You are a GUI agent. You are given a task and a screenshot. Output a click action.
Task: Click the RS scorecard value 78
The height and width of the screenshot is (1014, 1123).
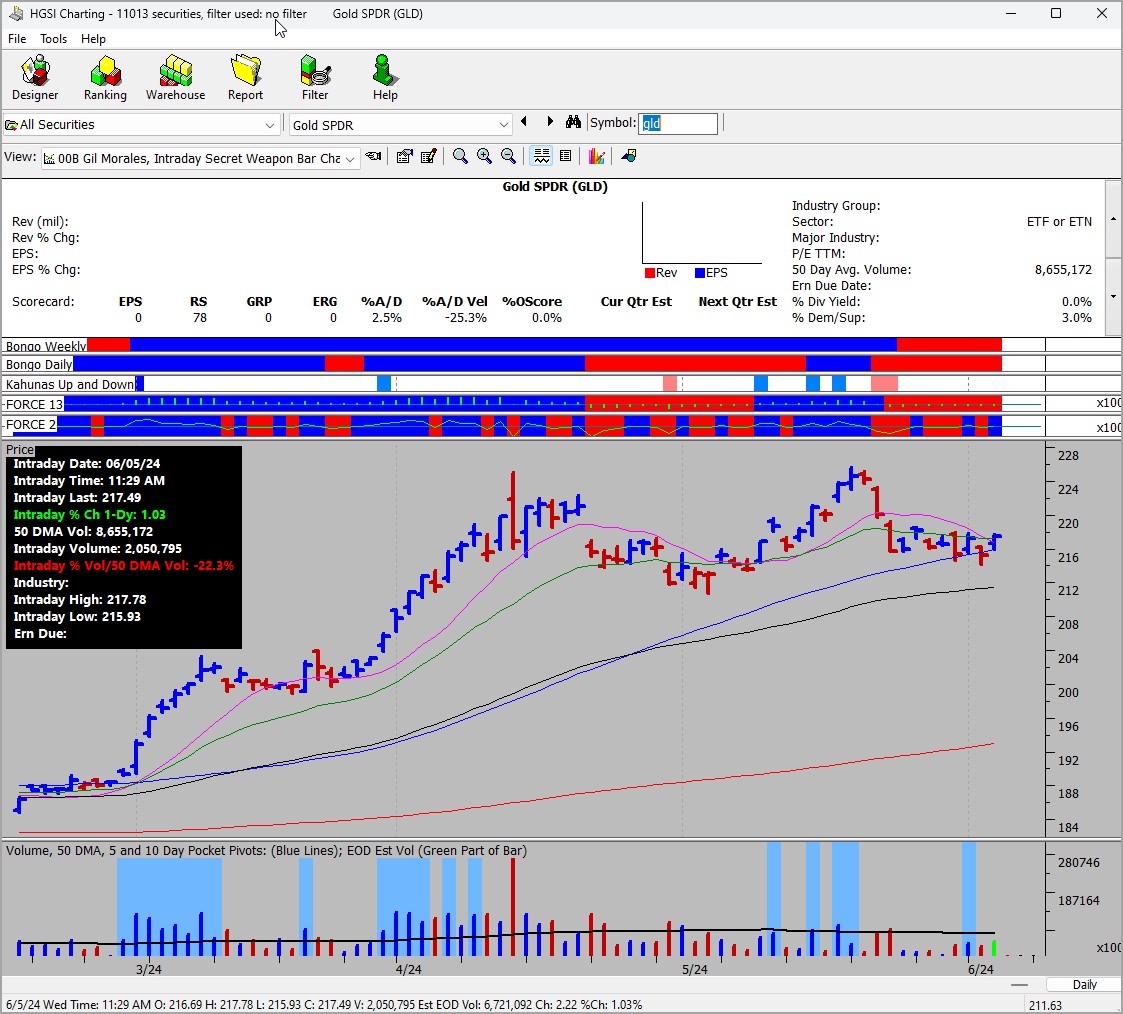click(200, 318)
